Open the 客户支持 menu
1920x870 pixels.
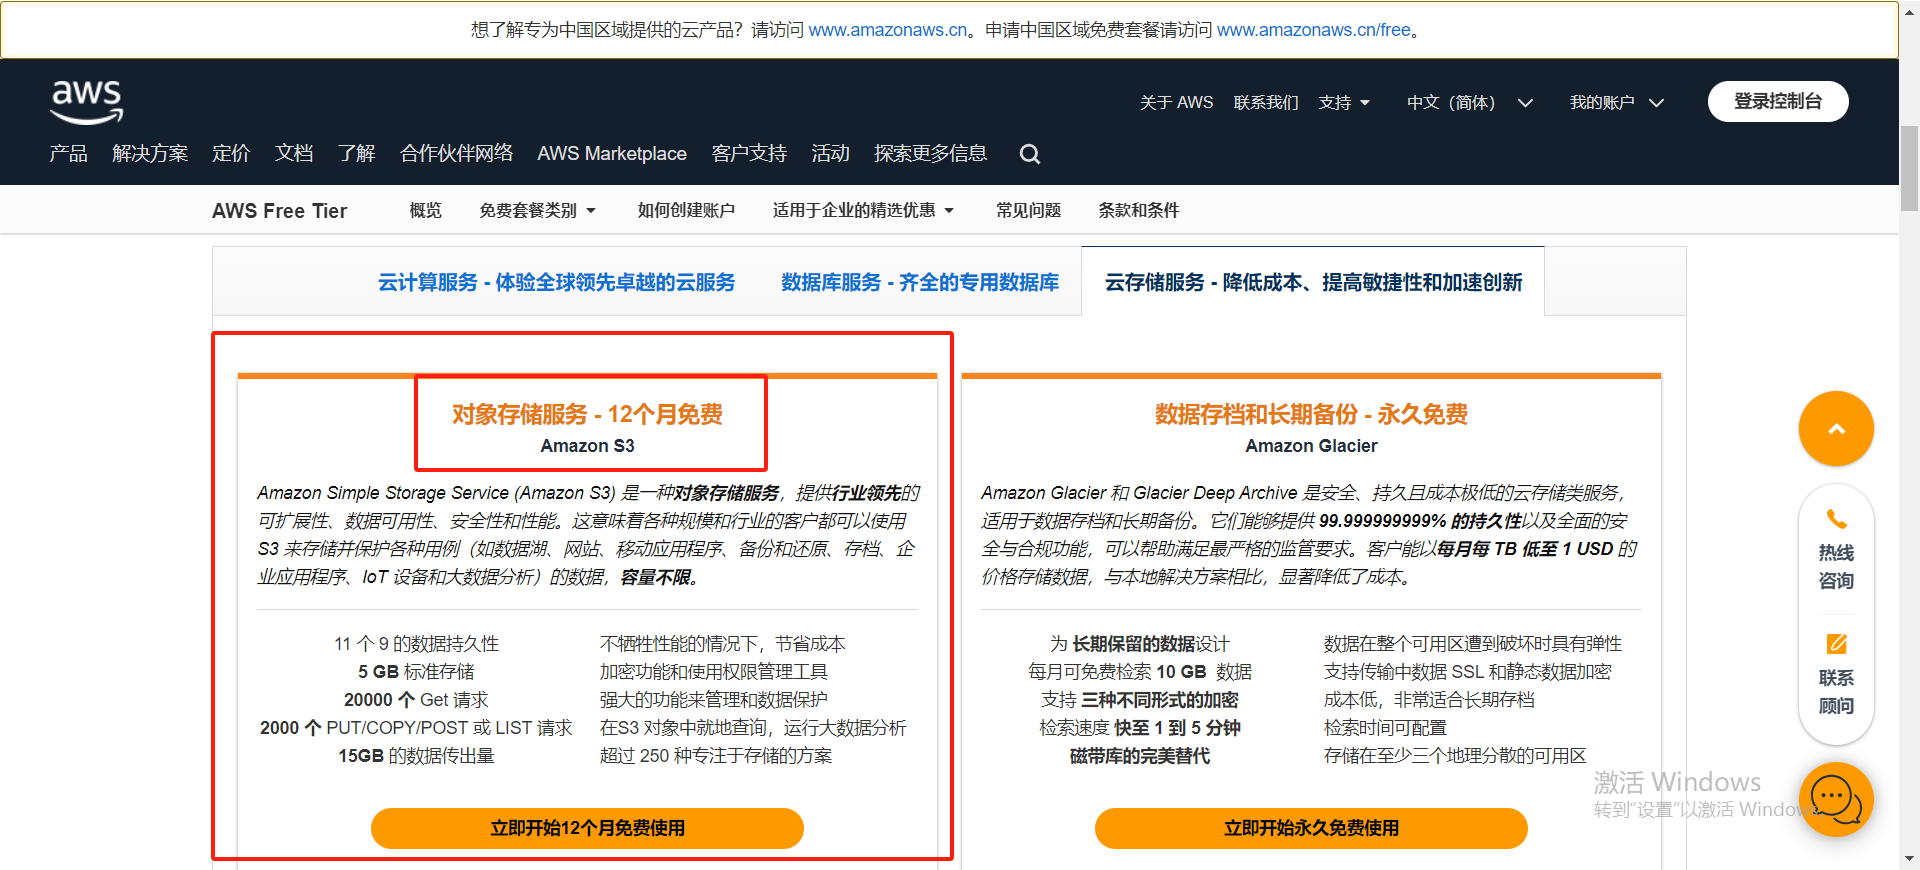pos(749,153)
